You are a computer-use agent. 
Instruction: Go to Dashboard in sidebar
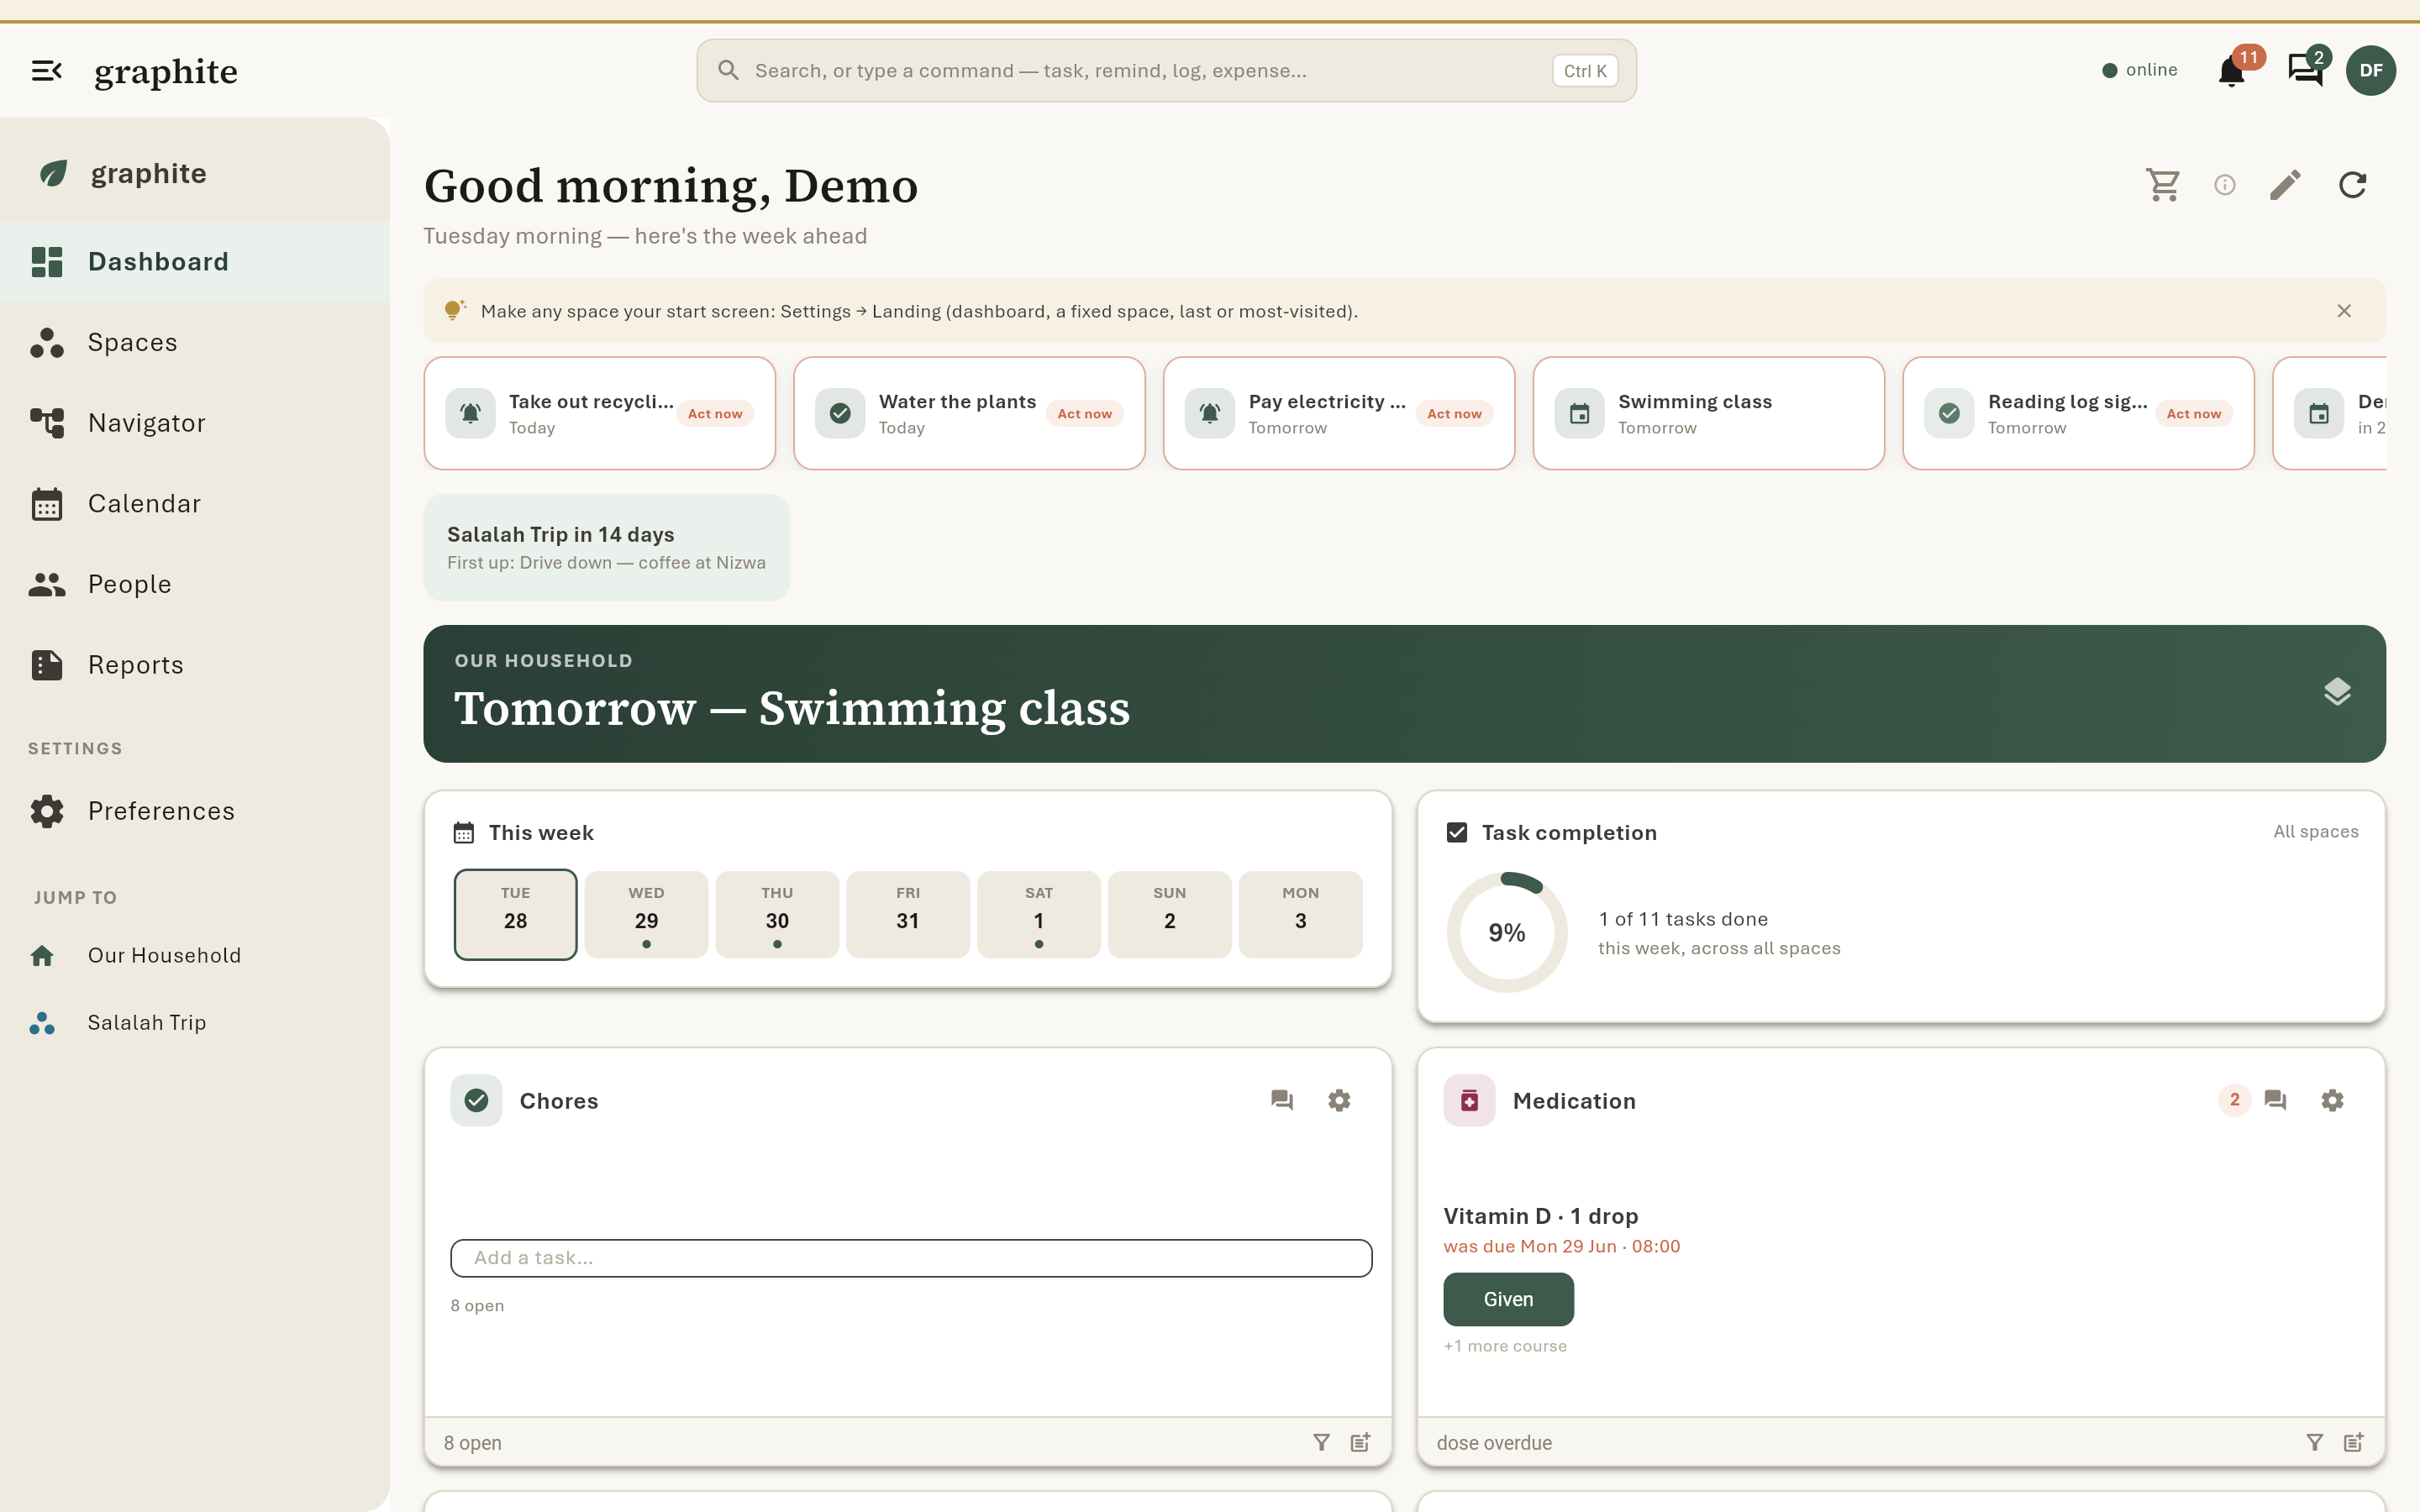coord(195,262)
